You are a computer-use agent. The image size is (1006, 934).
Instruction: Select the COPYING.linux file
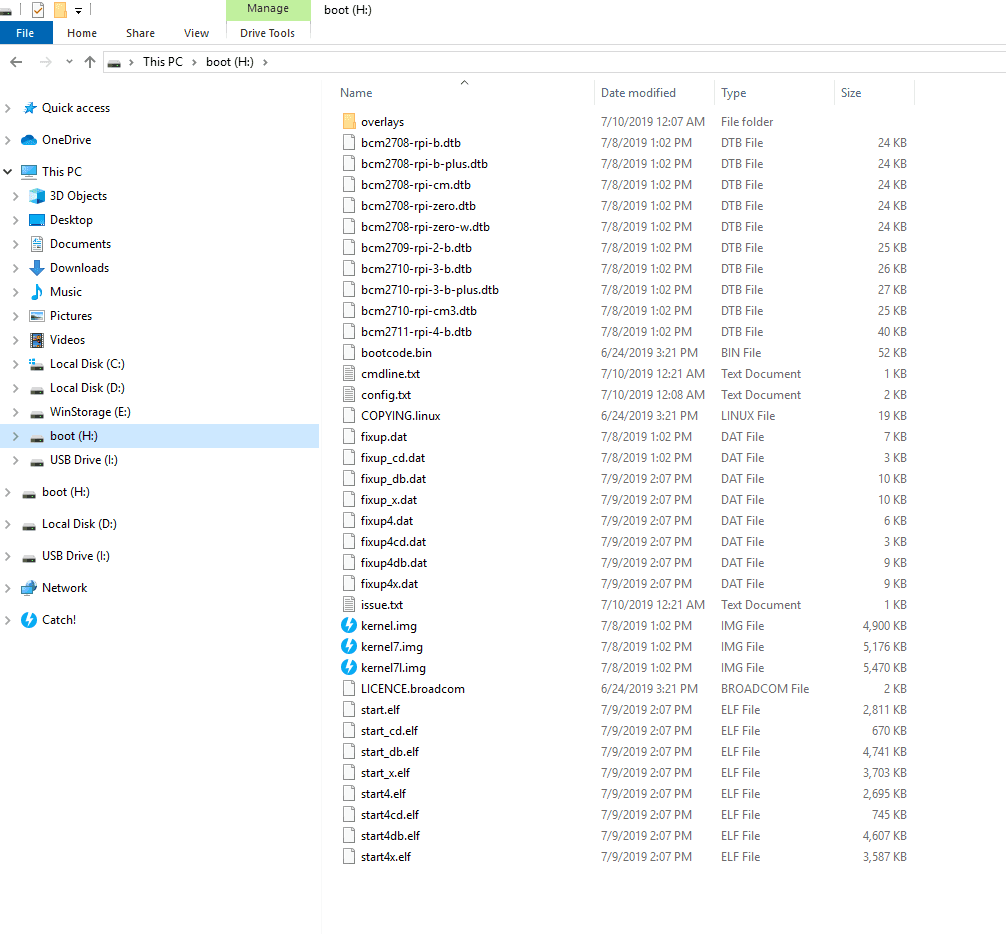tap(400, 416)
